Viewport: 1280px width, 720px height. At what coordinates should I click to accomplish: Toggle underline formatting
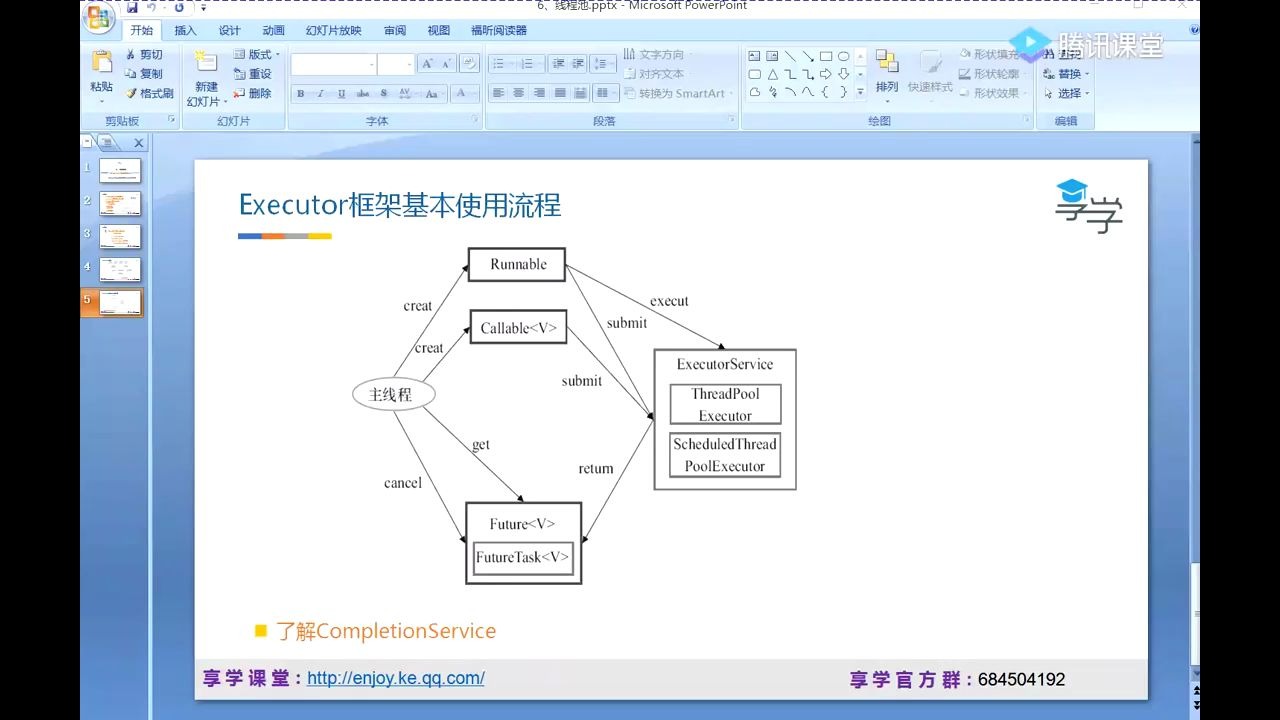(x=341, y=94)
